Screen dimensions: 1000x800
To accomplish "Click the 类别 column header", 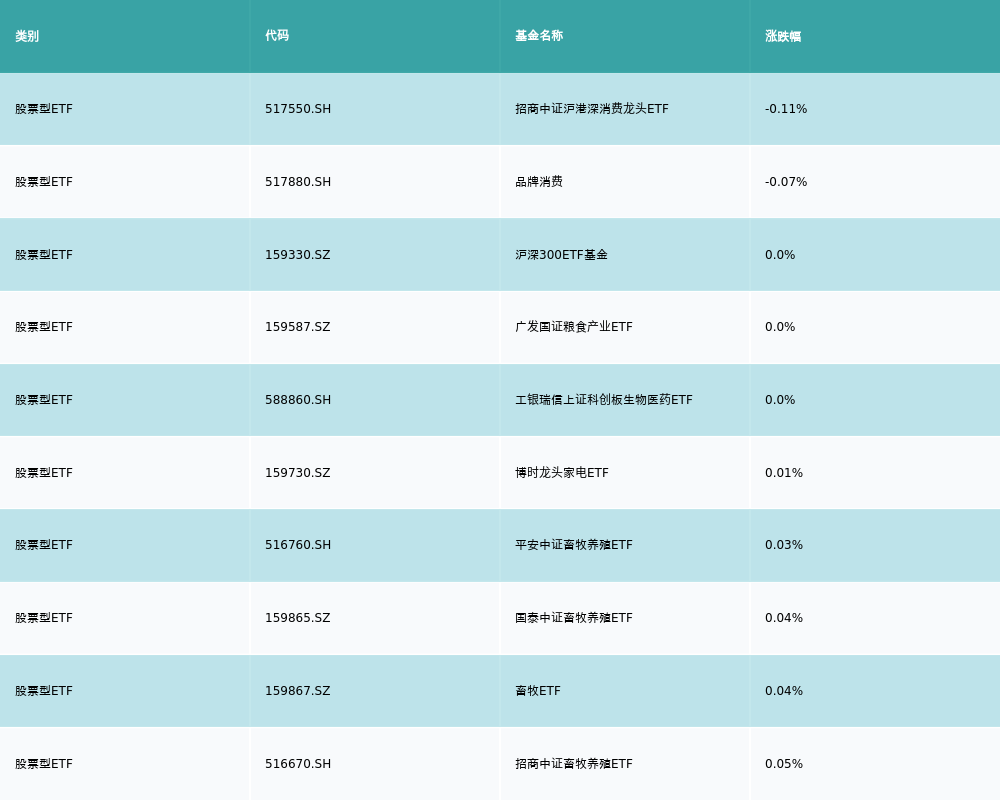I will tap(27, 36).
